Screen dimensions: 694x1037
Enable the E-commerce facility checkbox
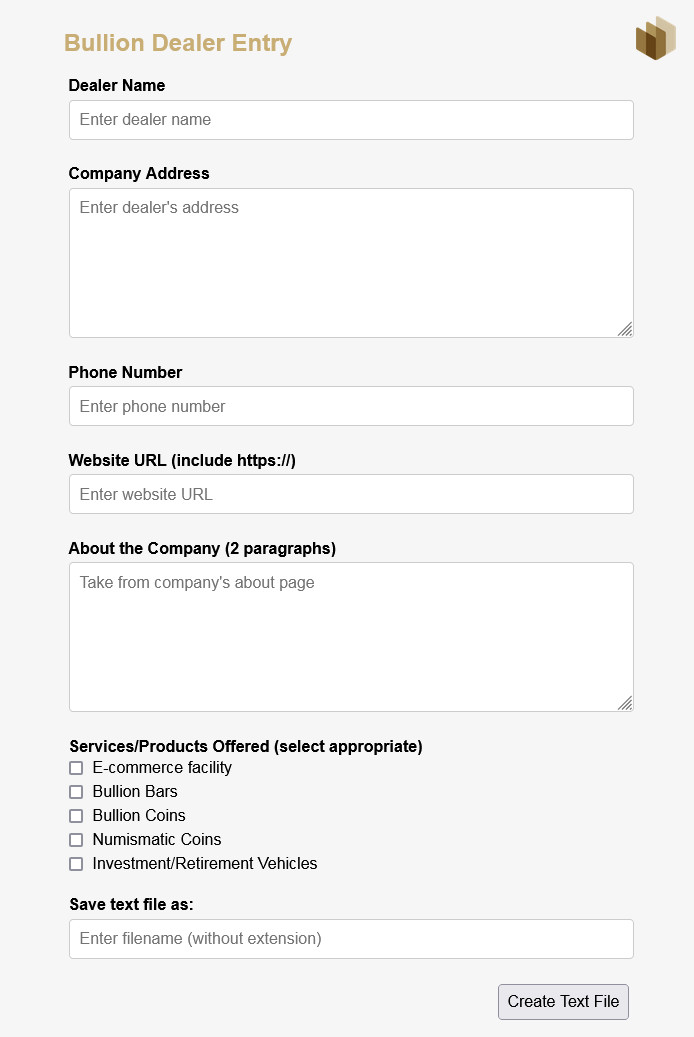point(76,768)
